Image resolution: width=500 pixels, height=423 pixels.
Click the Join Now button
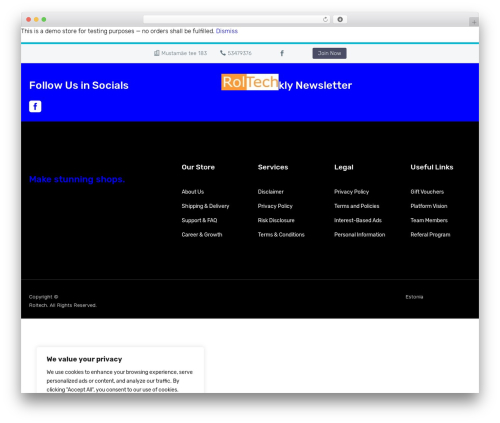[x=329, y=53]
